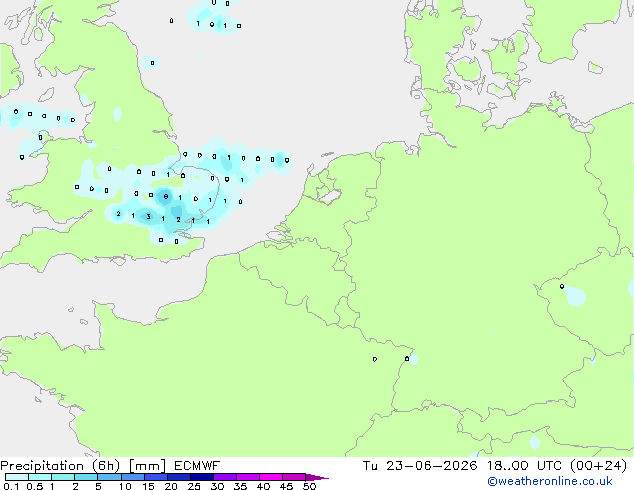The image size is (634, 490).
Task: Select the legend swatch between 45 and 50
Action: [x=294, y=477]
